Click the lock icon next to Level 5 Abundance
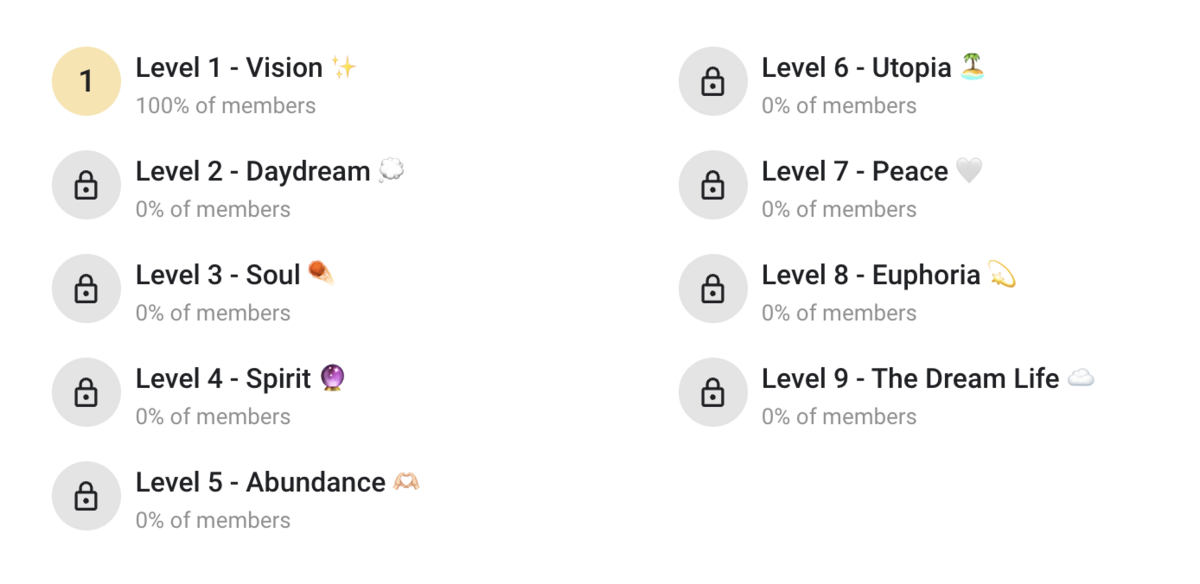Viewport: 1200px width, 584px height. coord(86,496)
